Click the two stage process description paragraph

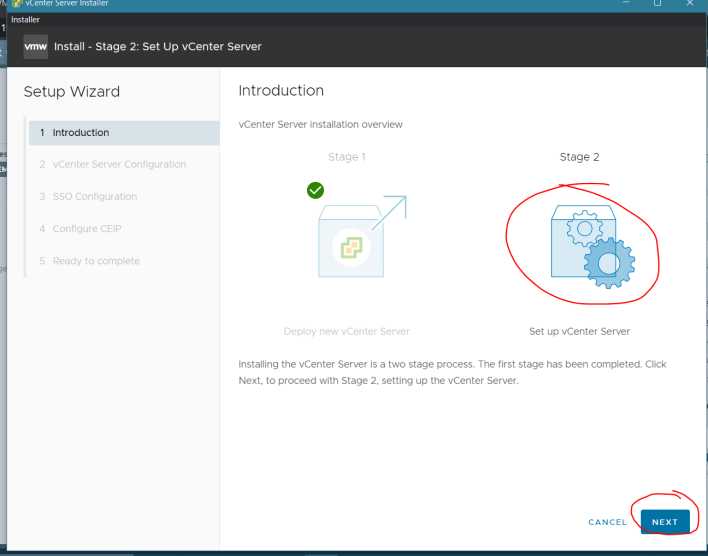click(452, 372)
